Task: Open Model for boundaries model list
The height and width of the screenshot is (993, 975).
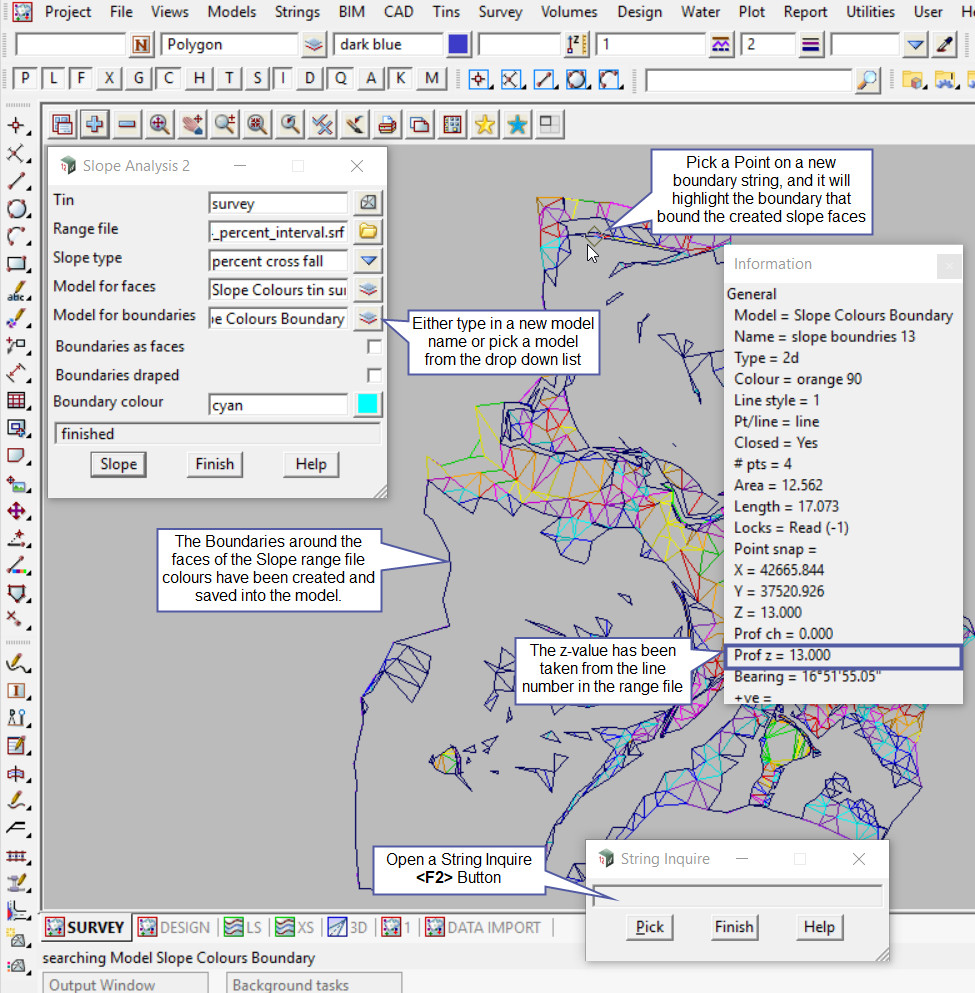Action: pos(369,319)
